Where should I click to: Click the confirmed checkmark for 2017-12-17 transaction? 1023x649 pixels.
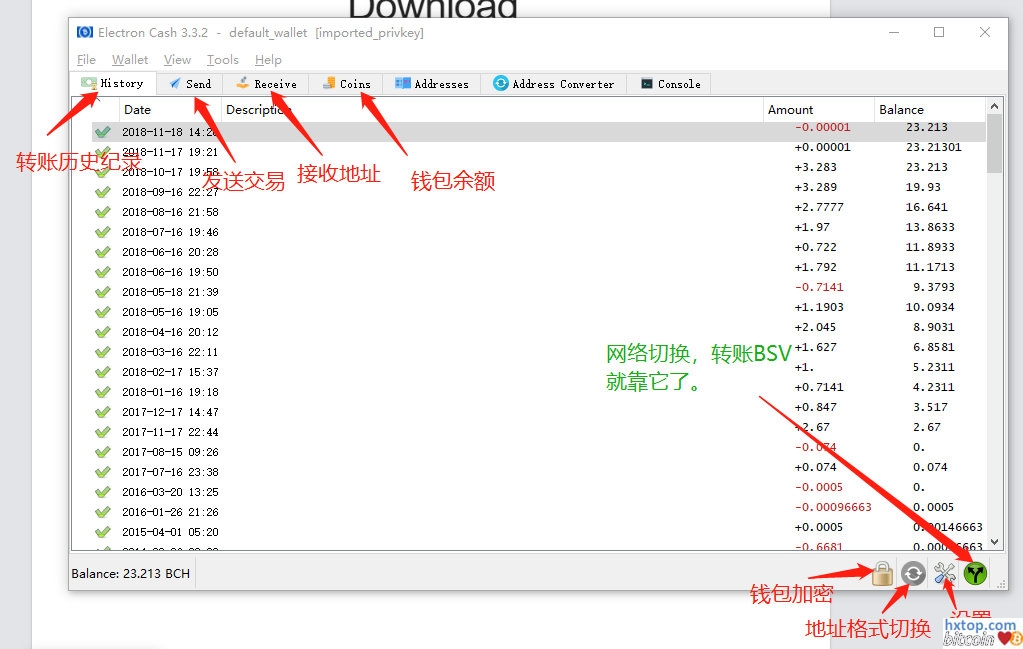102,412
